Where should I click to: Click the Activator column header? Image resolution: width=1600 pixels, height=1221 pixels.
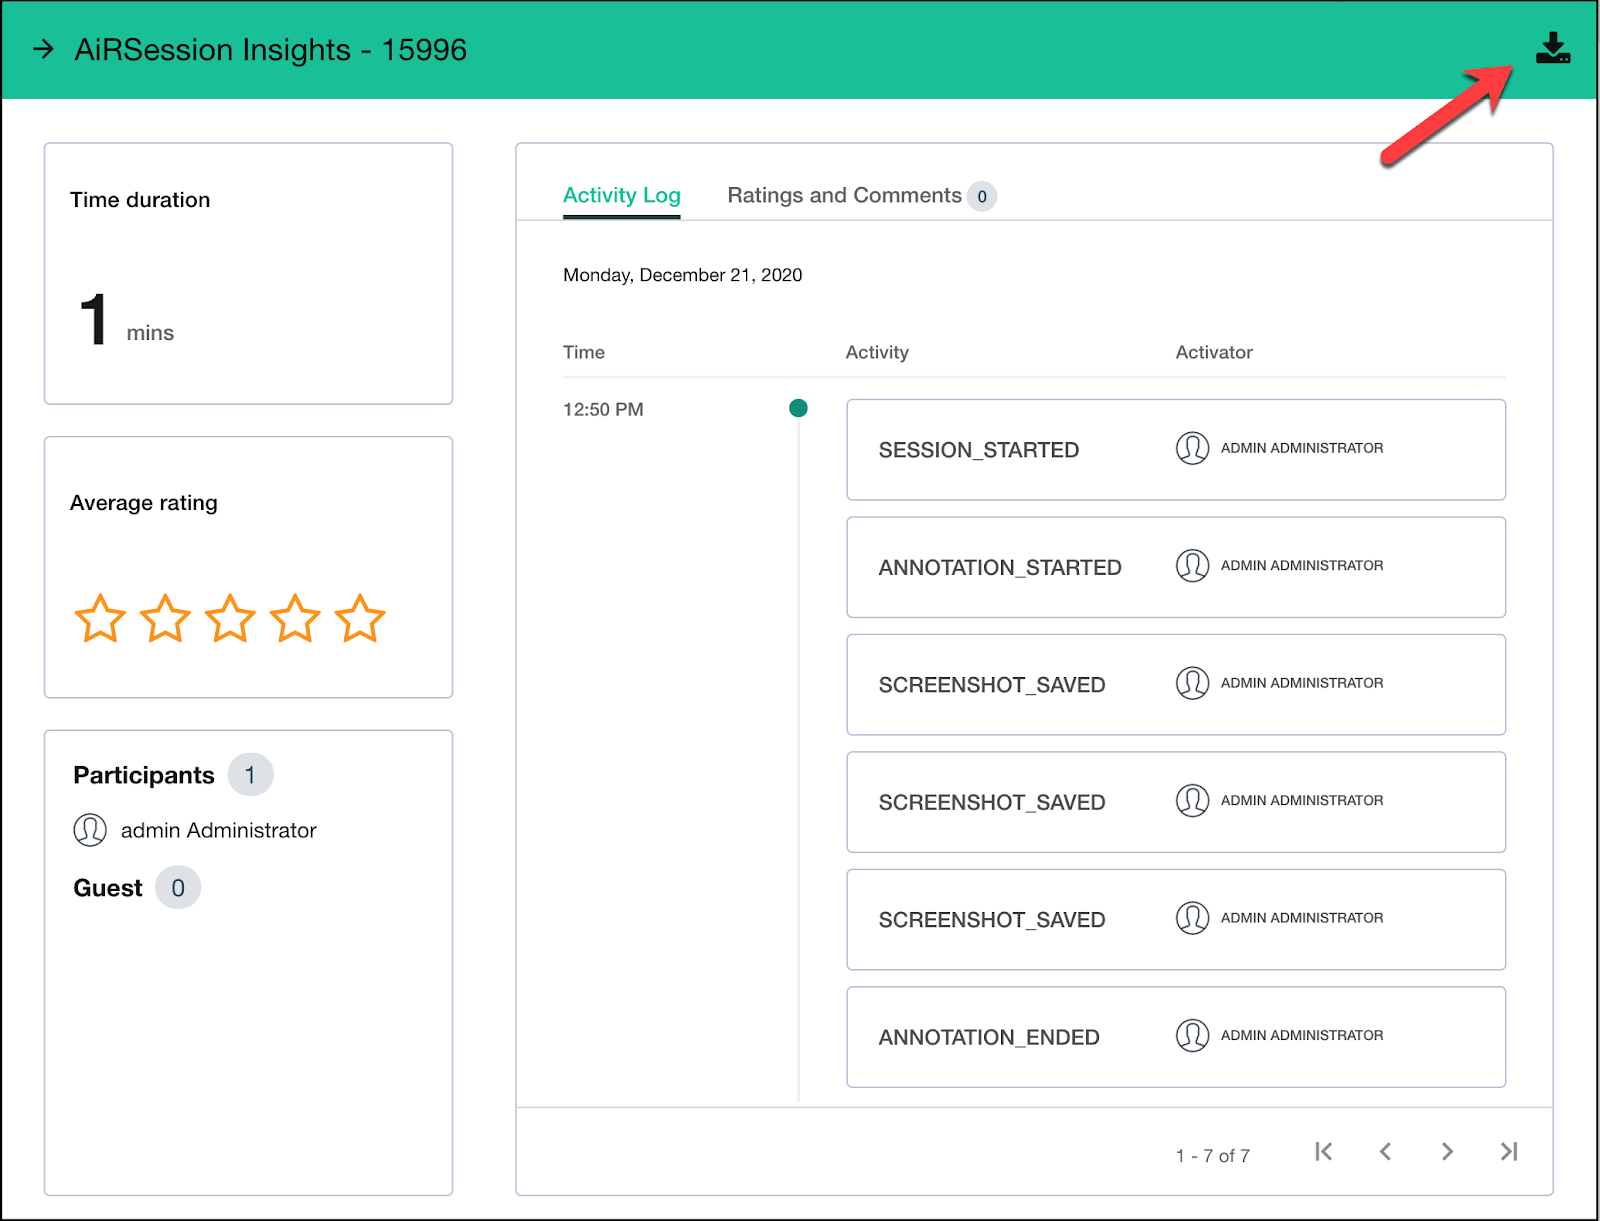1214,352
